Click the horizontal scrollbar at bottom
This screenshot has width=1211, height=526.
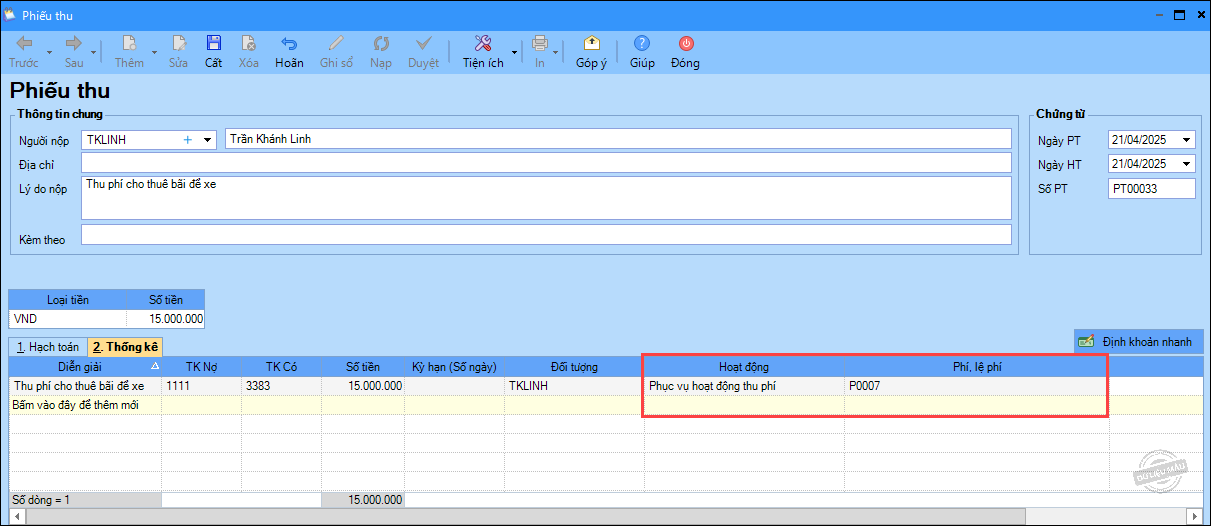pyautogui.click(x=600, y=517)
